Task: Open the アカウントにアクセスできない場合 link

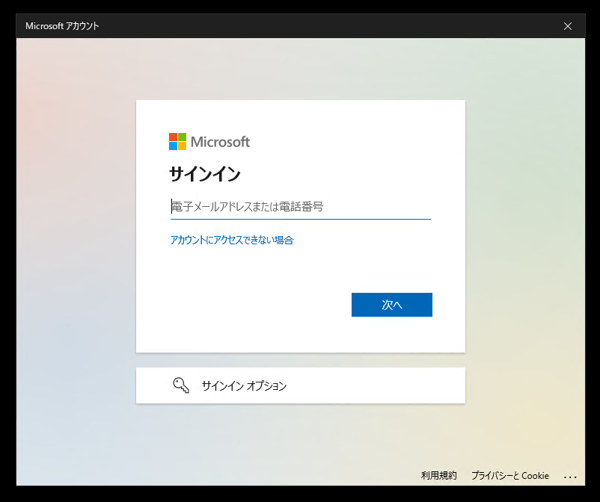Action: (x=232, y=240)
